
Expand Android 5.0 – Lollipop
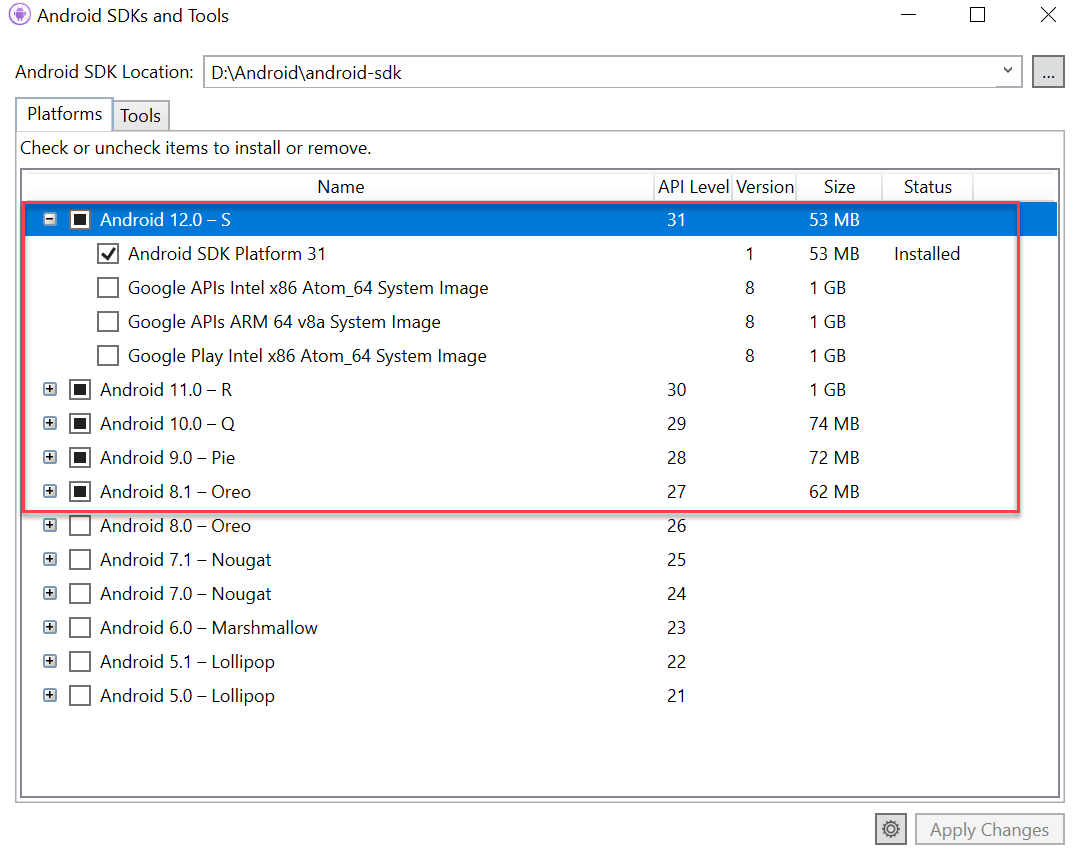[49, 695]
